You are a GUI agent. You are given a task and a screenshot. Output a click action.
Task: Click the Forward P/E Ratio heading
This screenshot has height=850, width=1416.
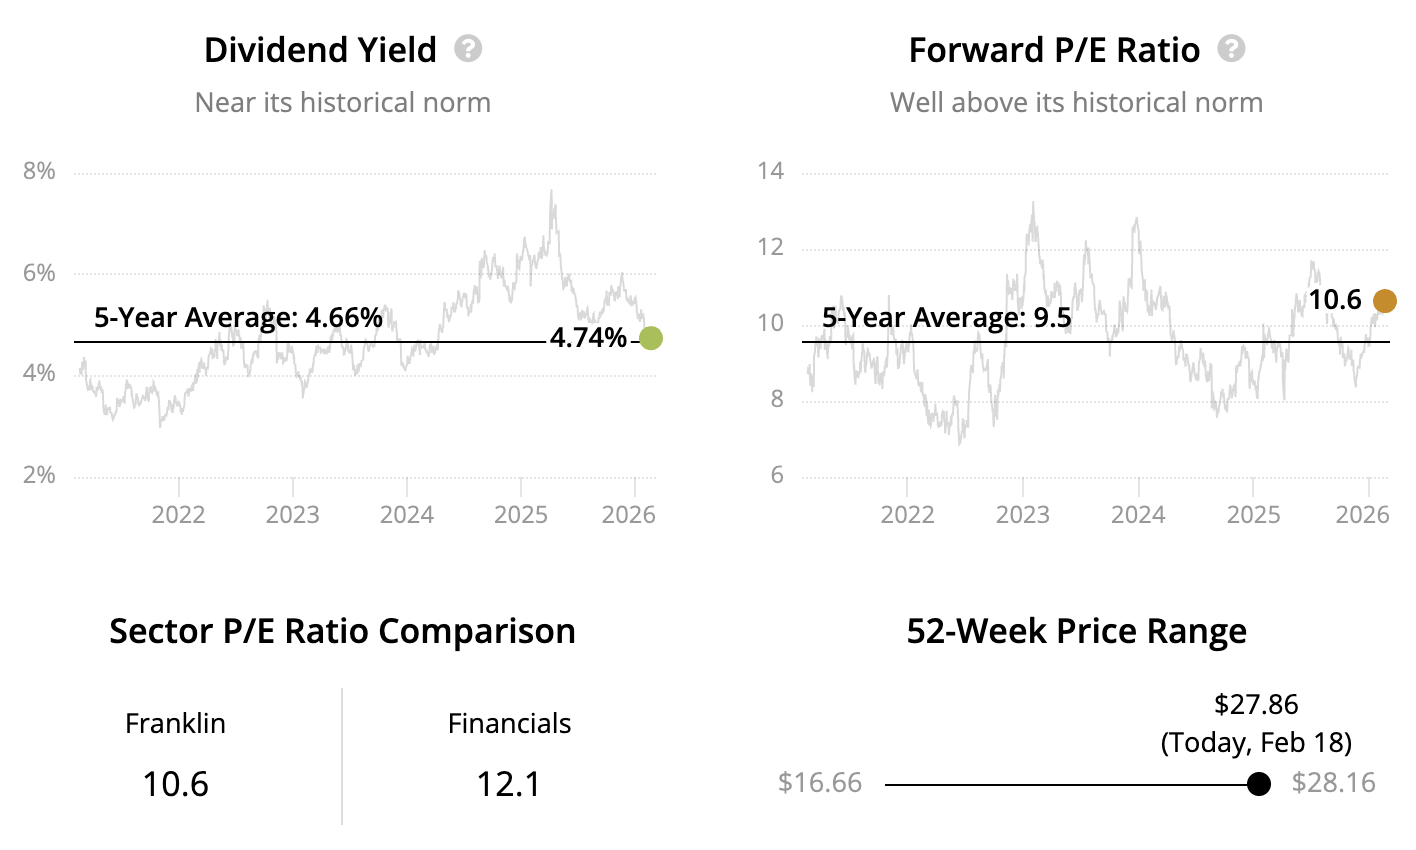point(1054,50)
